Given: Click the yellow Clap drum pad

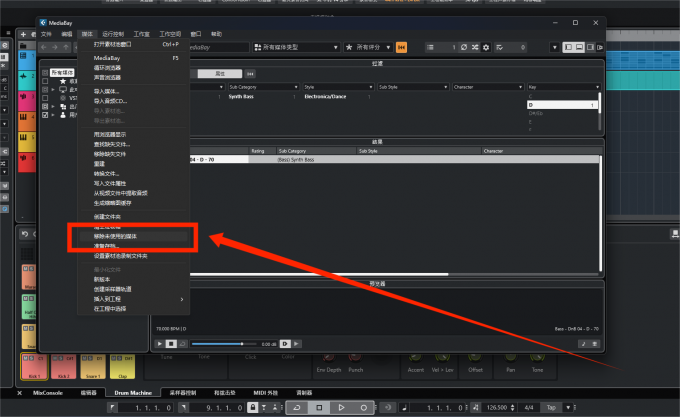Looking at the screenshot, I should (122, 367).
